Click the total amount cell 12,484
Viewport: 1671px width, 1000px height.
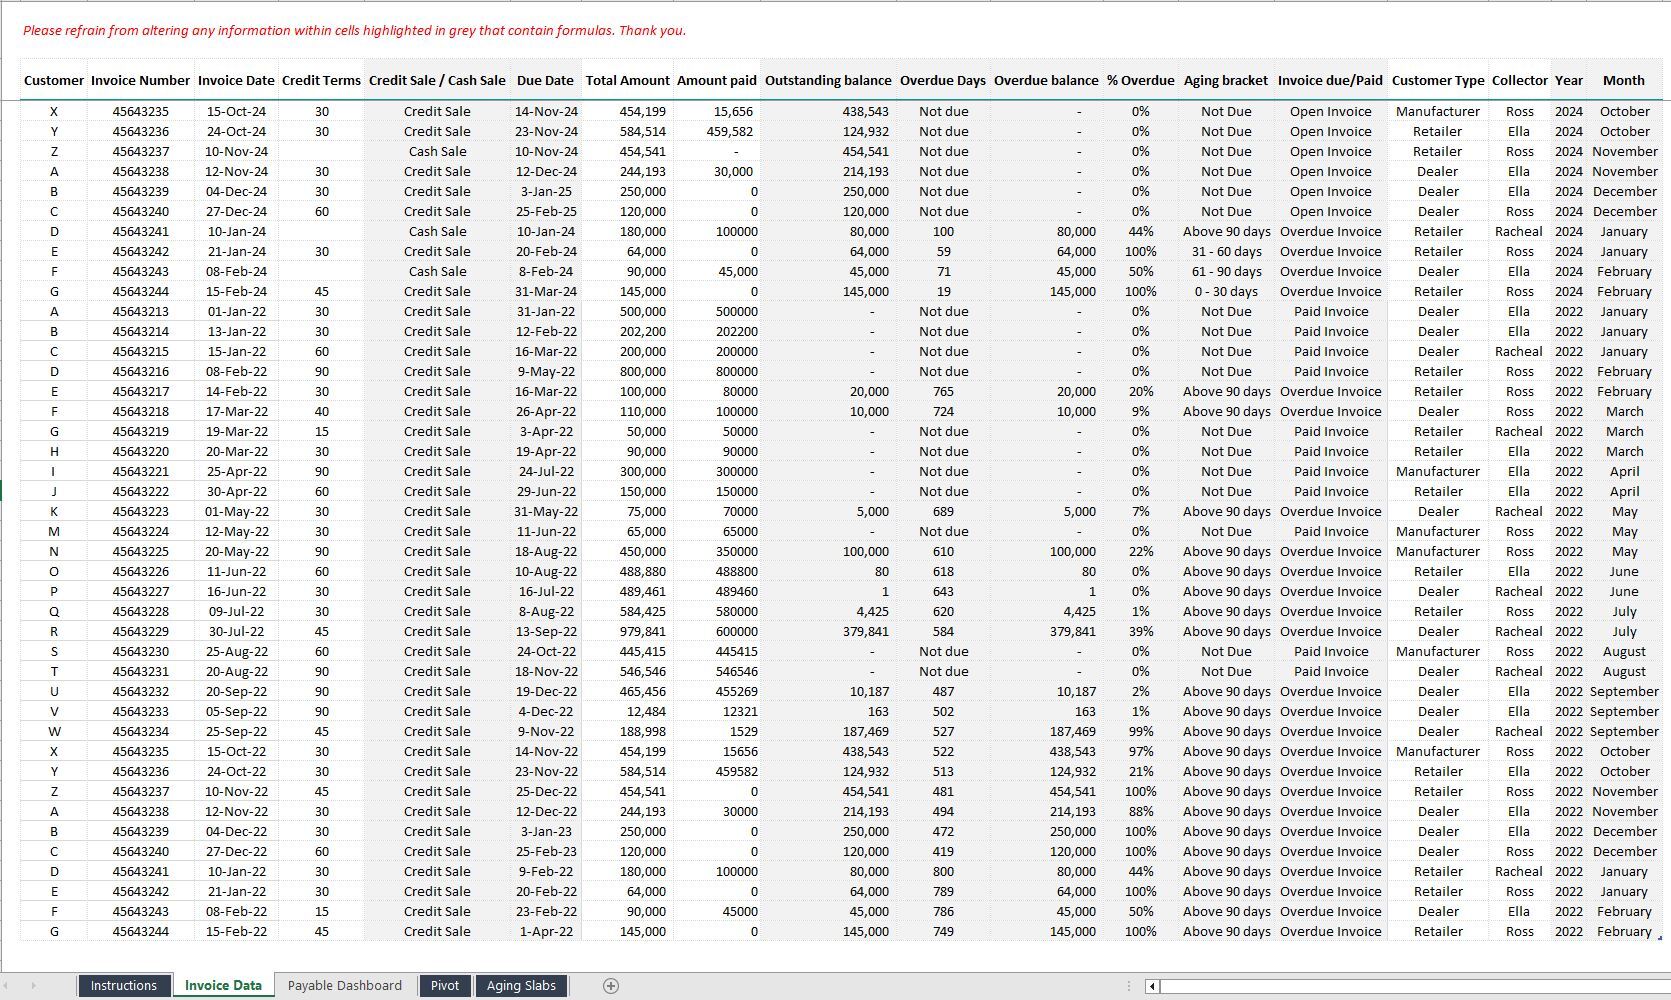[628, 711]
